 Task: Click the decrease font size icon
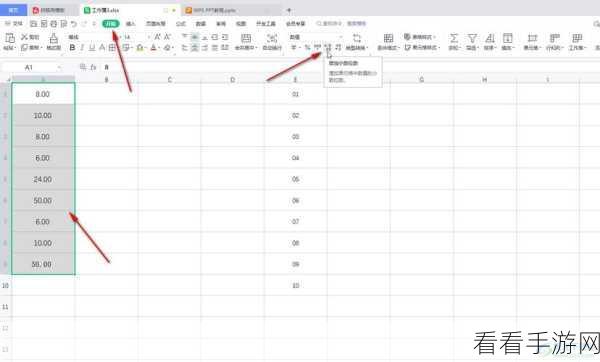tap(167, 37)
